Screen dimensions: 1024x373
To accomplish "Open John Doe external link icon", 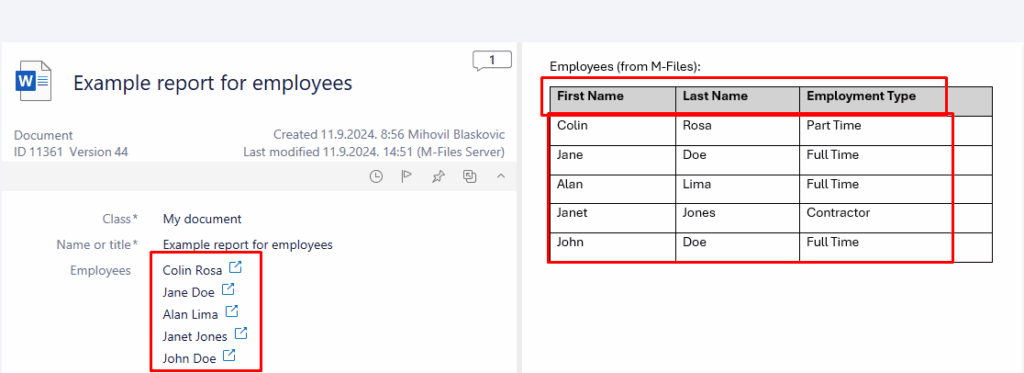I will point(229,355).
